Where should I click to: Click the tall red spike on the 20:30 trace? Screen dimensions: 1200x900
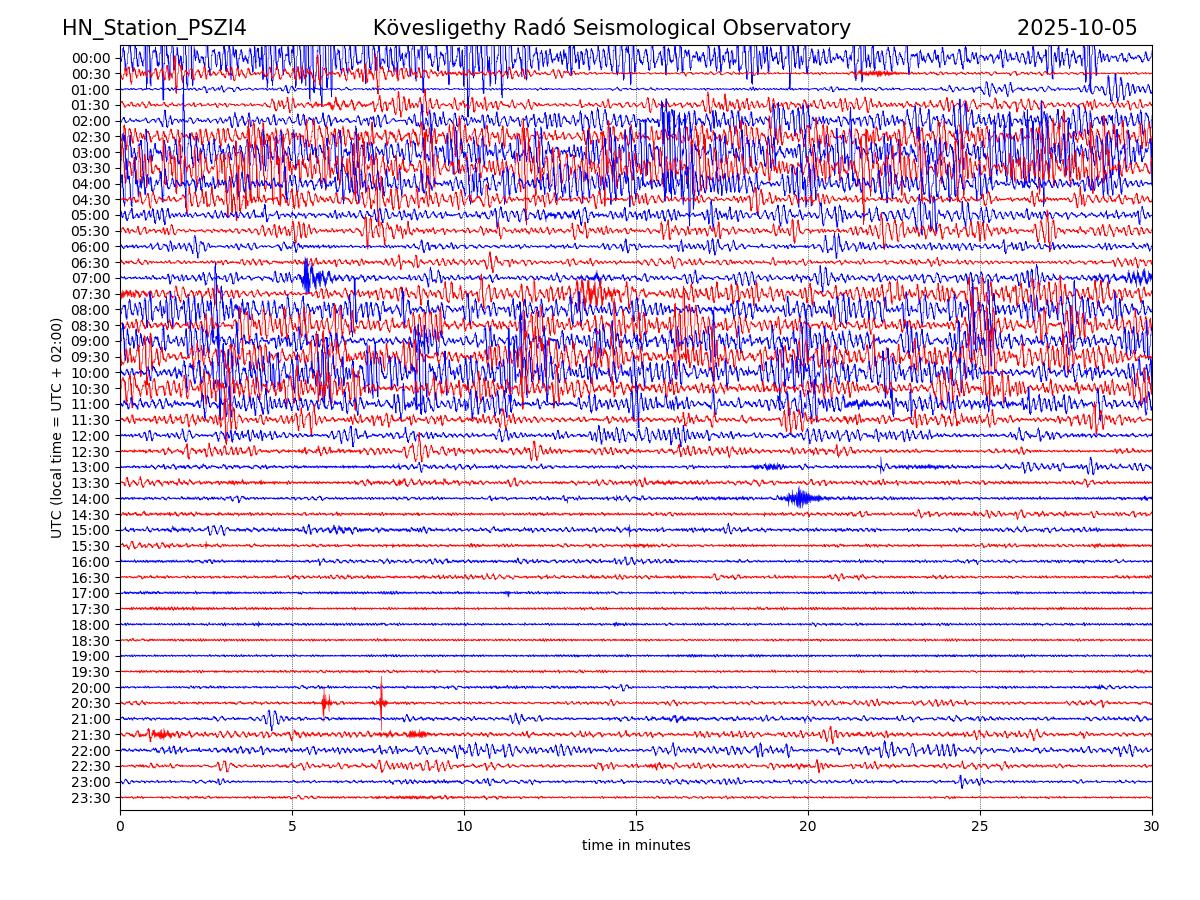click(381, 700)
